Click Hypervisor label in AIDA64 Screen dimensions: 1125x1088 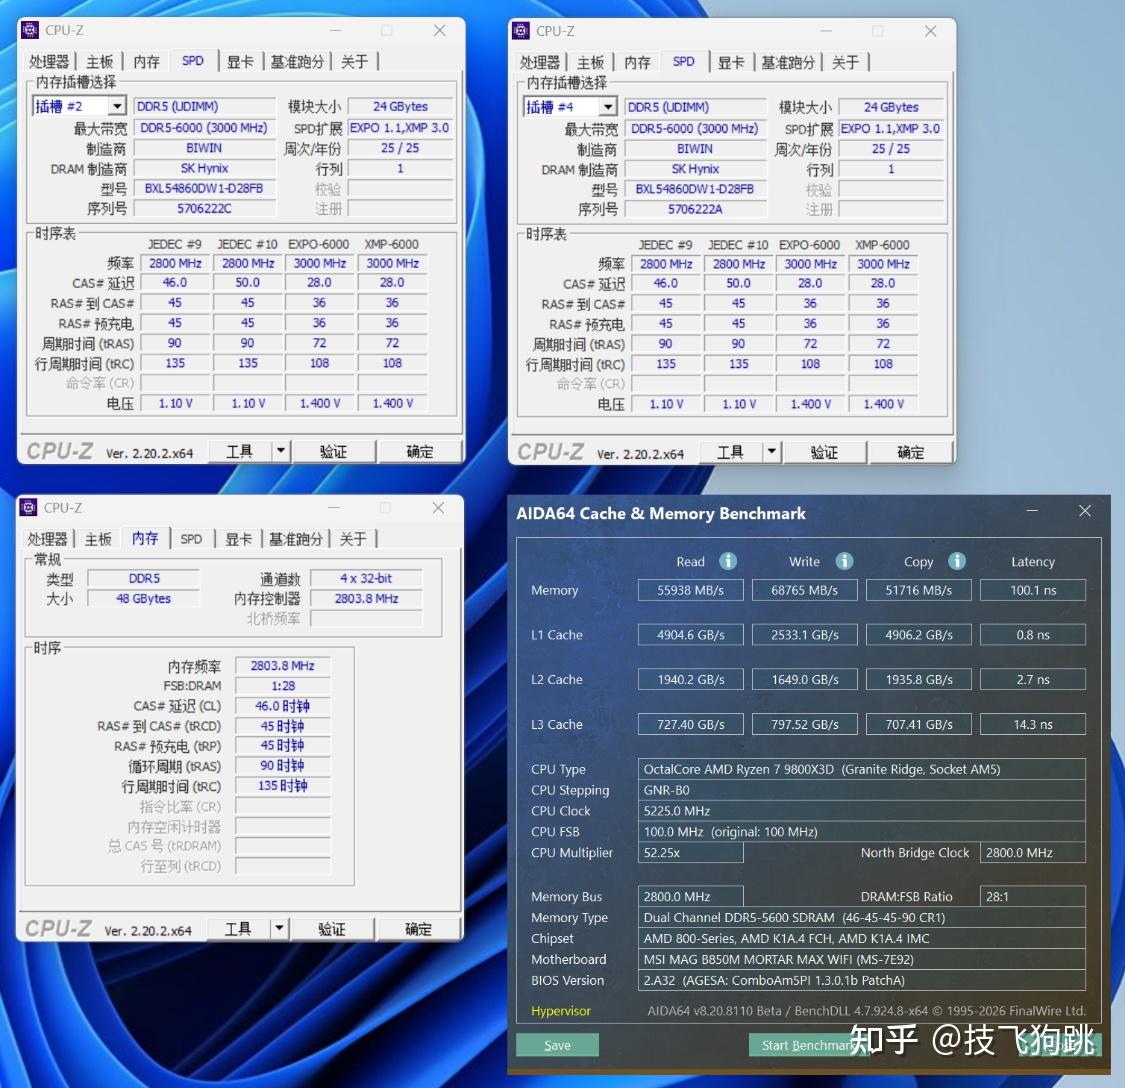tap(560, 1010)
